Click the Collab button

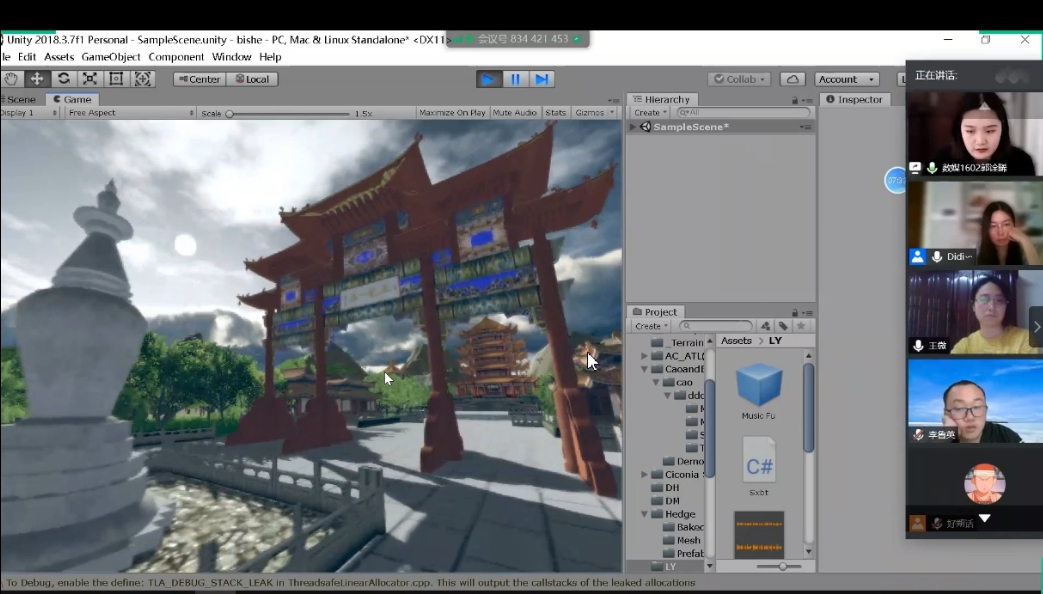point(739,79)
